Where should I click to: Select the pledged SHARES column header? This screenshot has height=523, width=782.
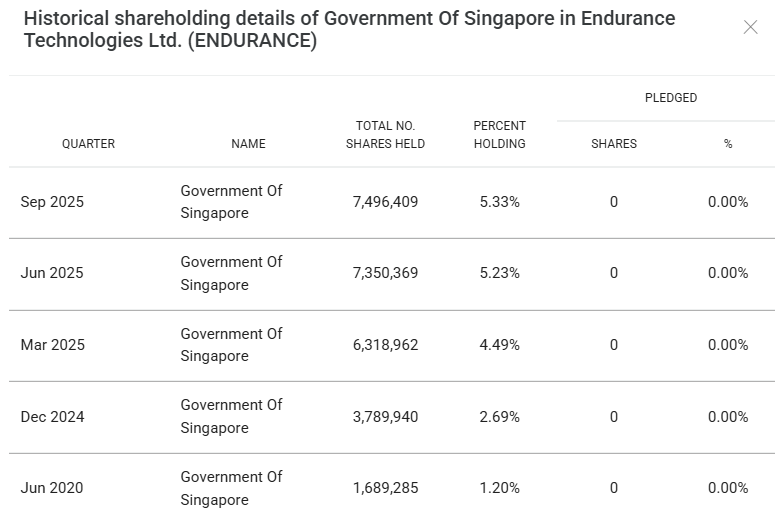tap(614, 144)
